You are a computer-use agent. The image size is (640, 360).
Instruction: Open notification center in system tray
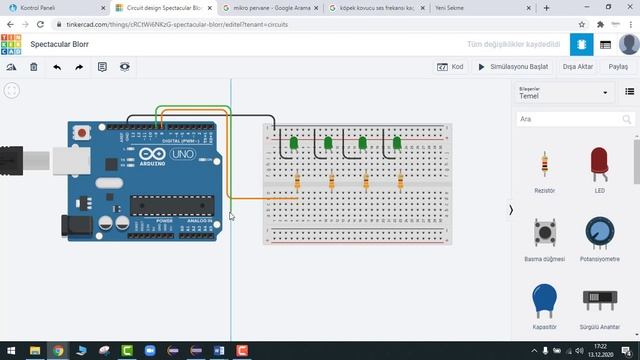(x=626, y=351)
